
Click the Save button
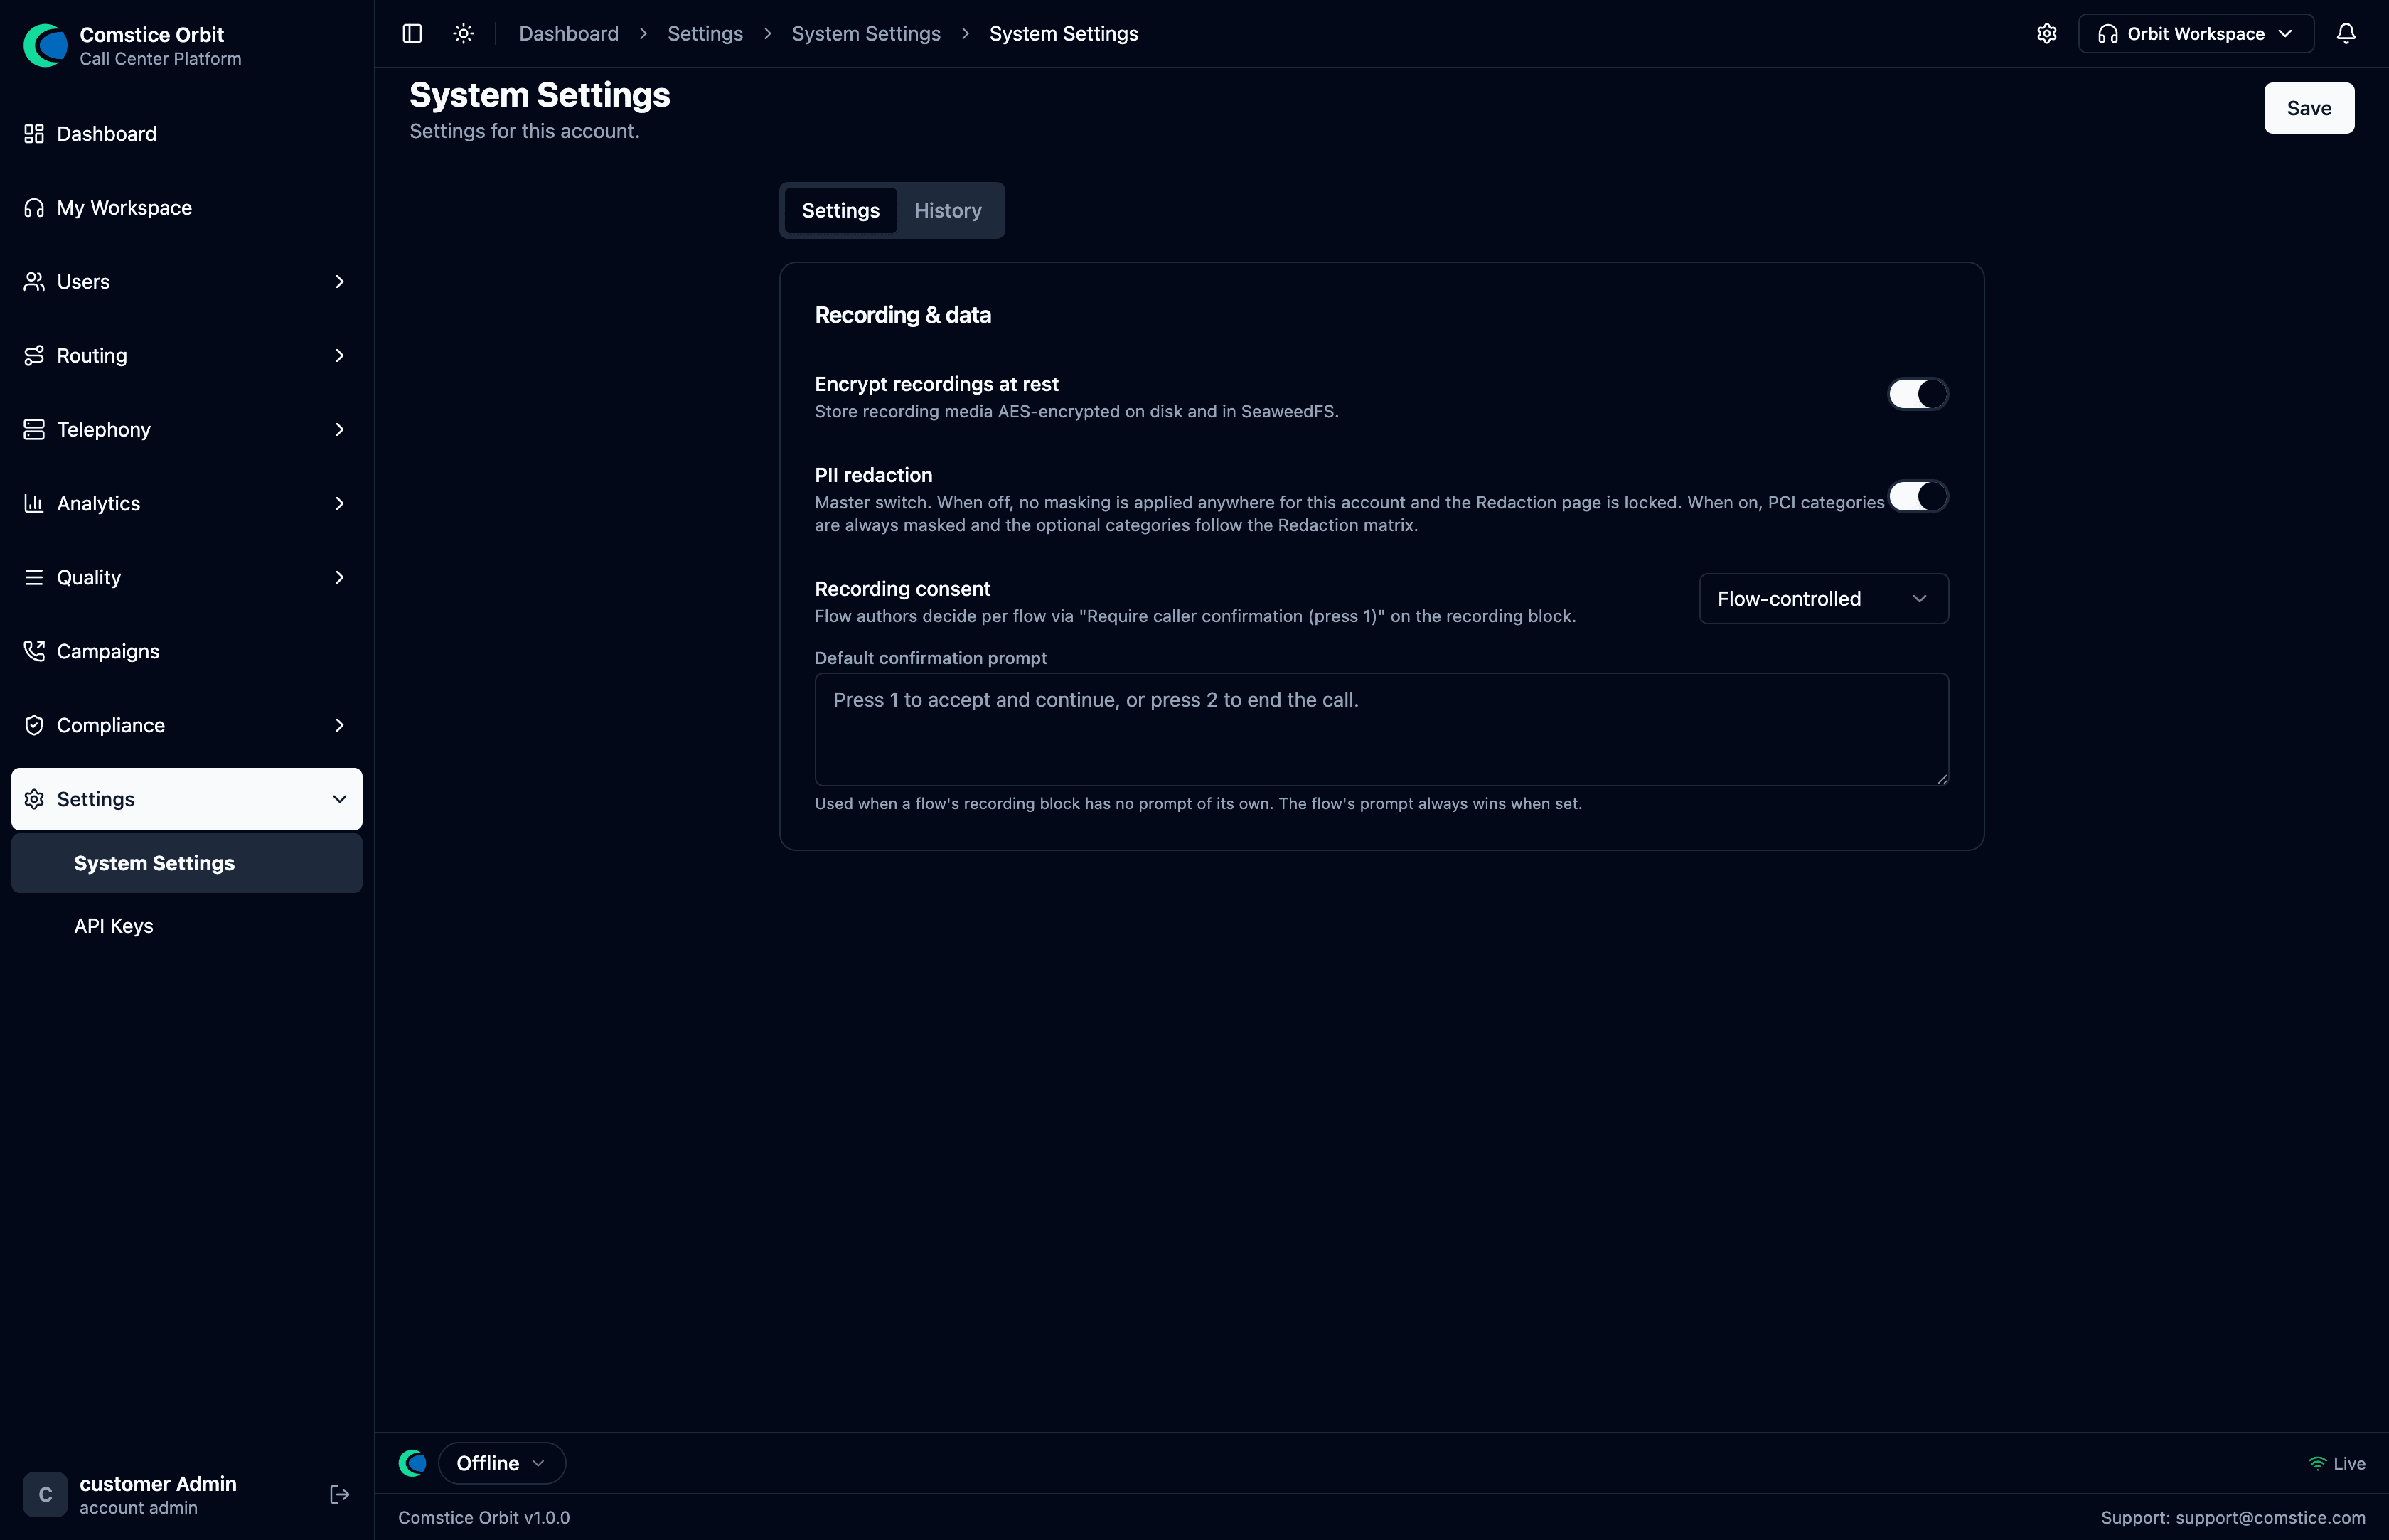[x=2308, y=108]
